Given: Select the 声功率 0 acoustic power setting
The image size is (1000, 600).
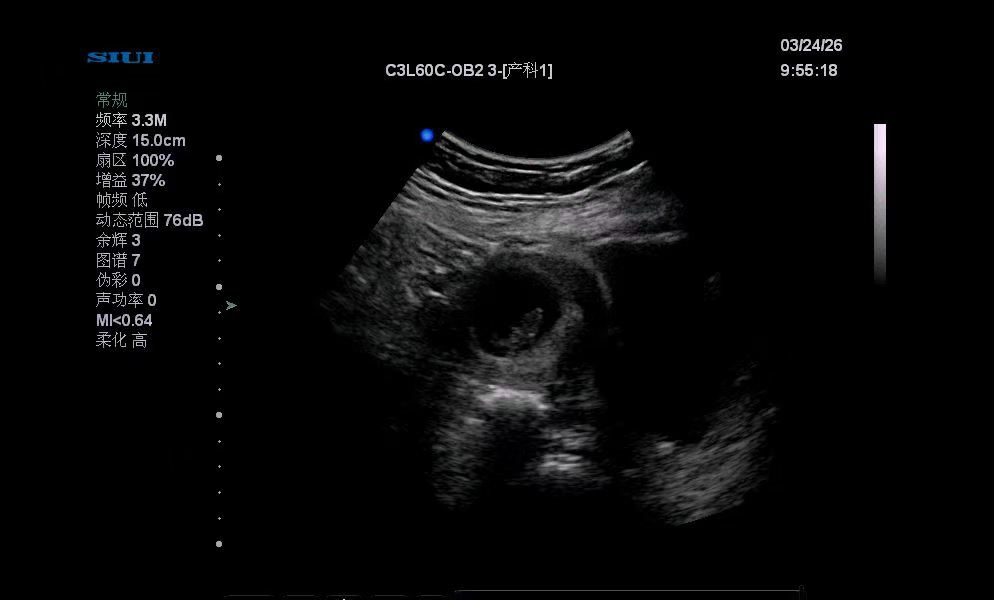Looking at the screenshot, I should (x=126, y=300).
